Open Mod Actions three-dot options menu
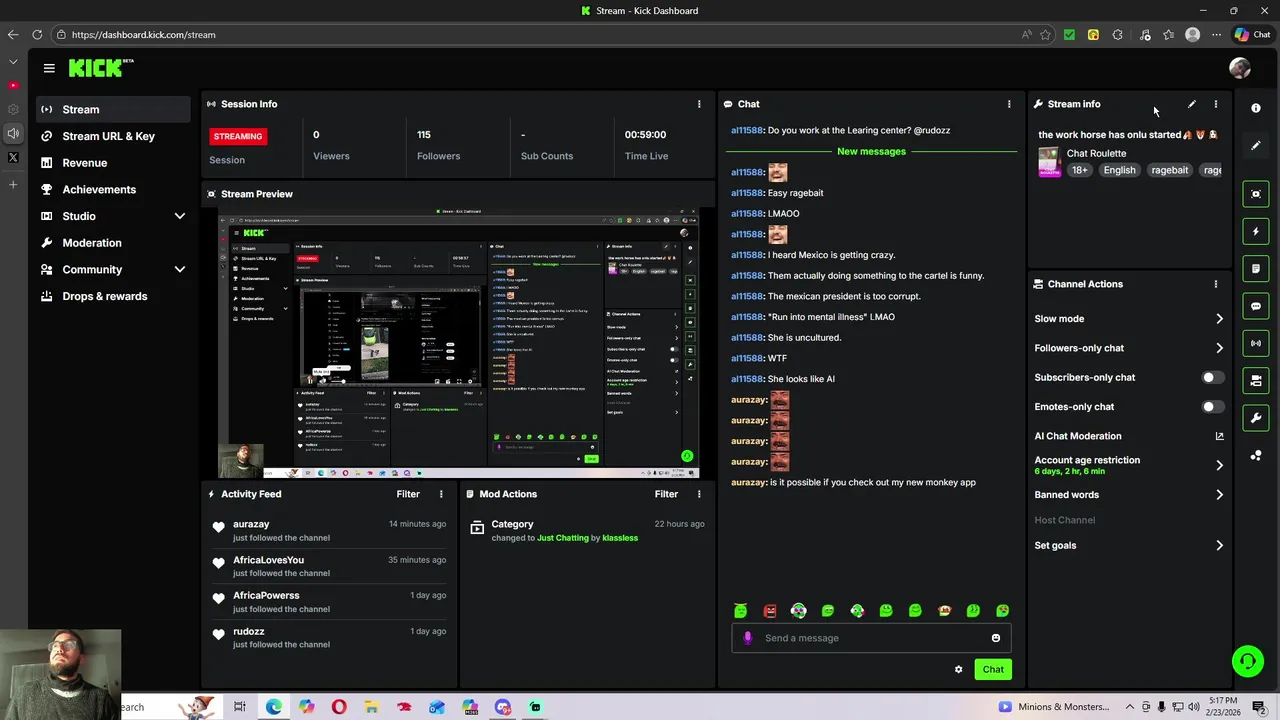 tap(699, 494)
